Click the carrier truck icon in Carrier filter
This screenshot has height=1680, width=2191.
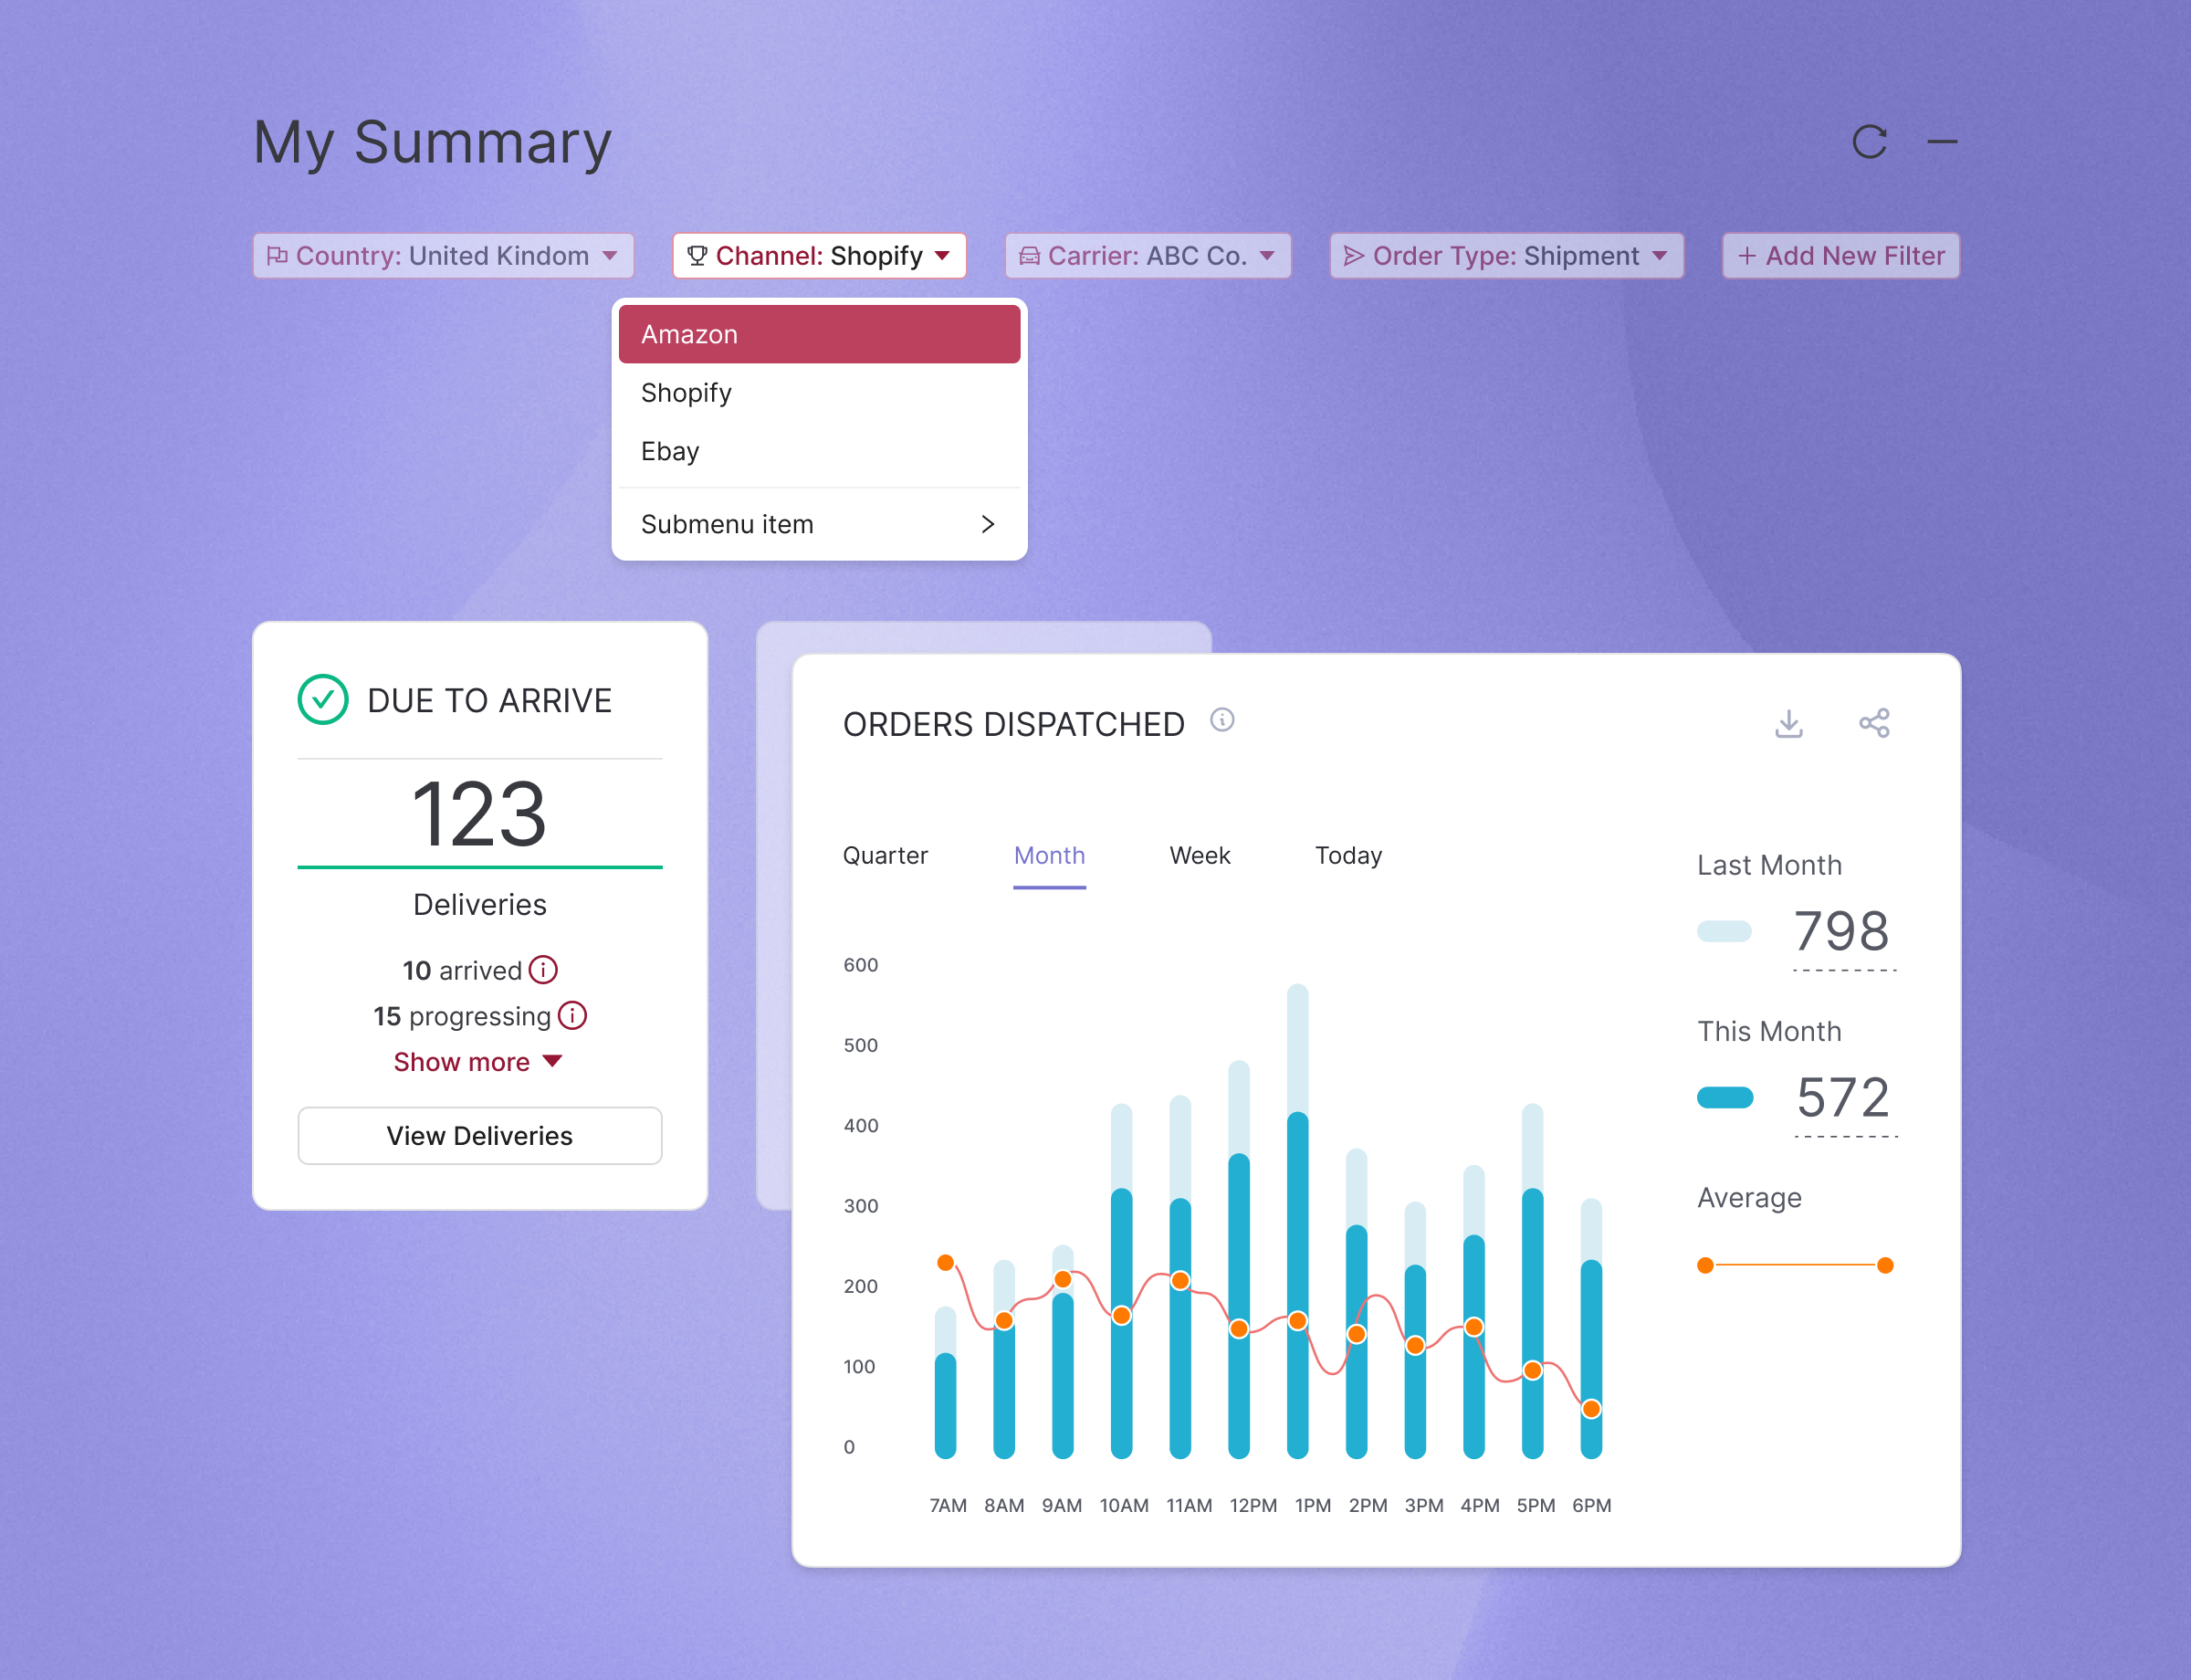pos(1029,256)
